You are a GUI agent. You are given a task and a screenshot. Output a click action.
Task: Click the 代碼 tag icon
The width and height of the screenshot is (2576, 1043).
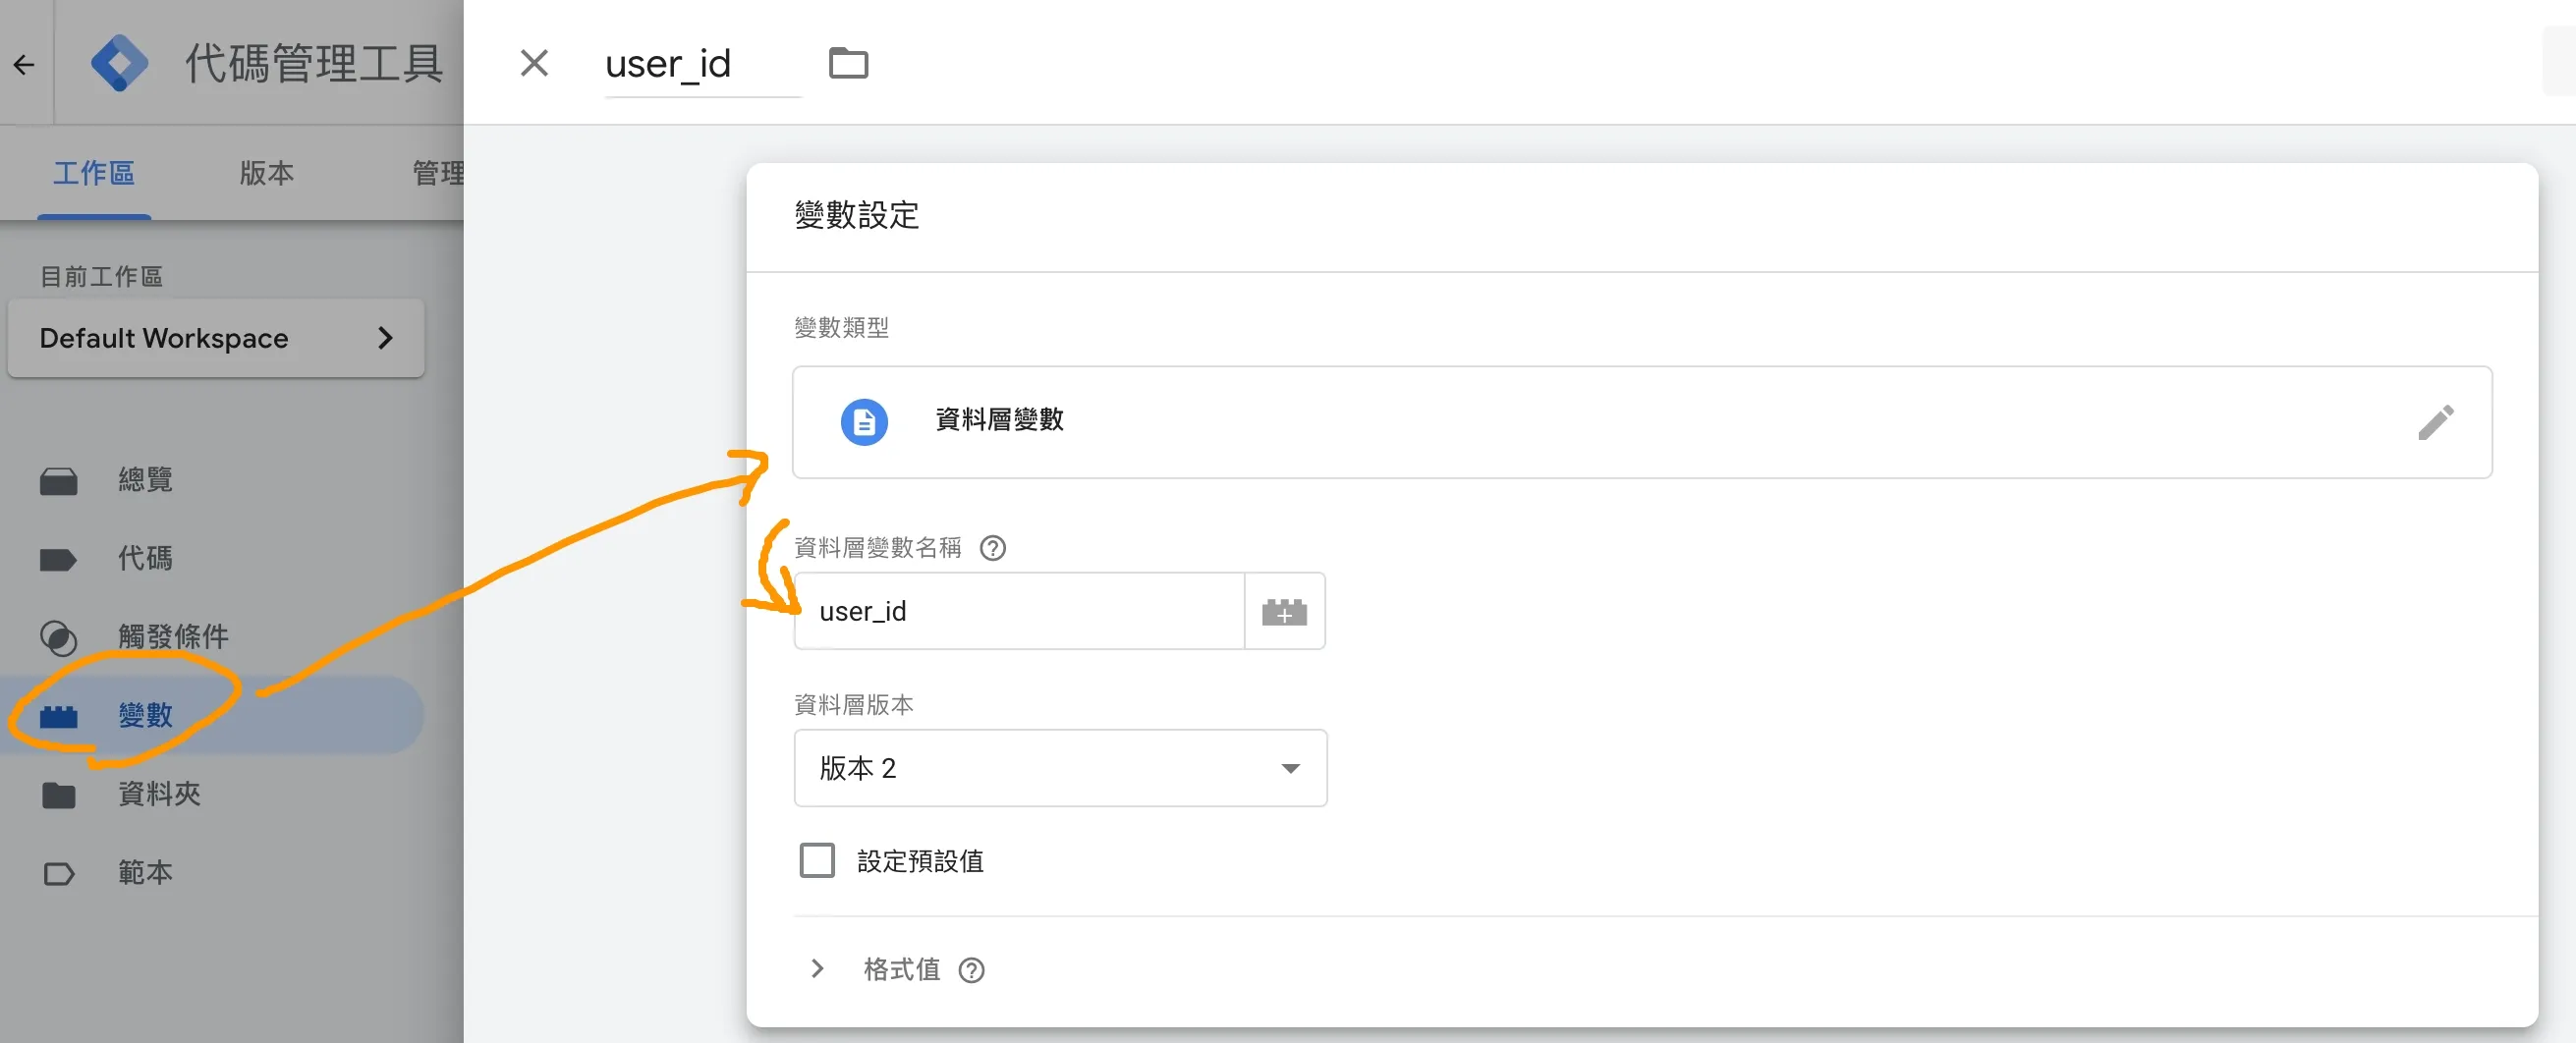58,559
